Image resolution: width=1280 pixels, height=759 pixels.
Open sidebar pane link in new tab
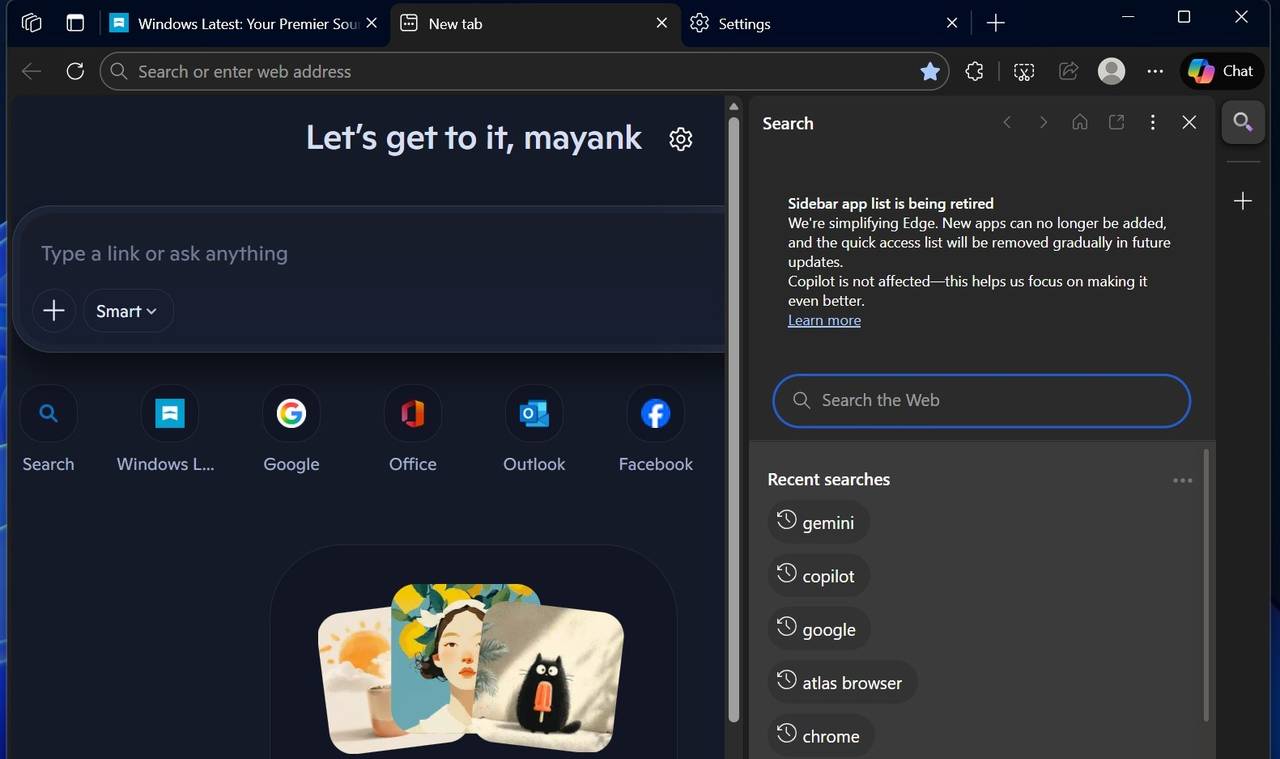click(x=1116, y=122)
